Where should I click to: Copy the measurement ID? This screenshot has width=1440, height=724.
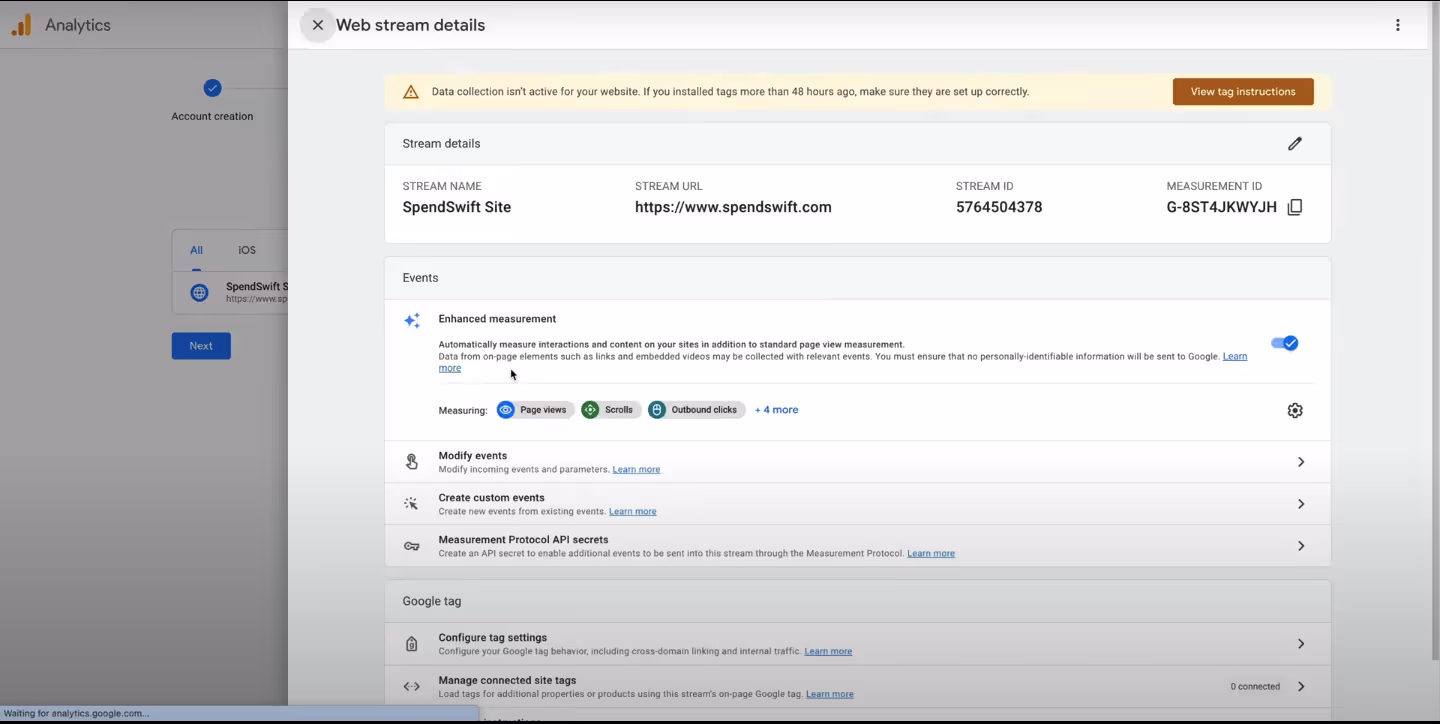[1295, 208]
